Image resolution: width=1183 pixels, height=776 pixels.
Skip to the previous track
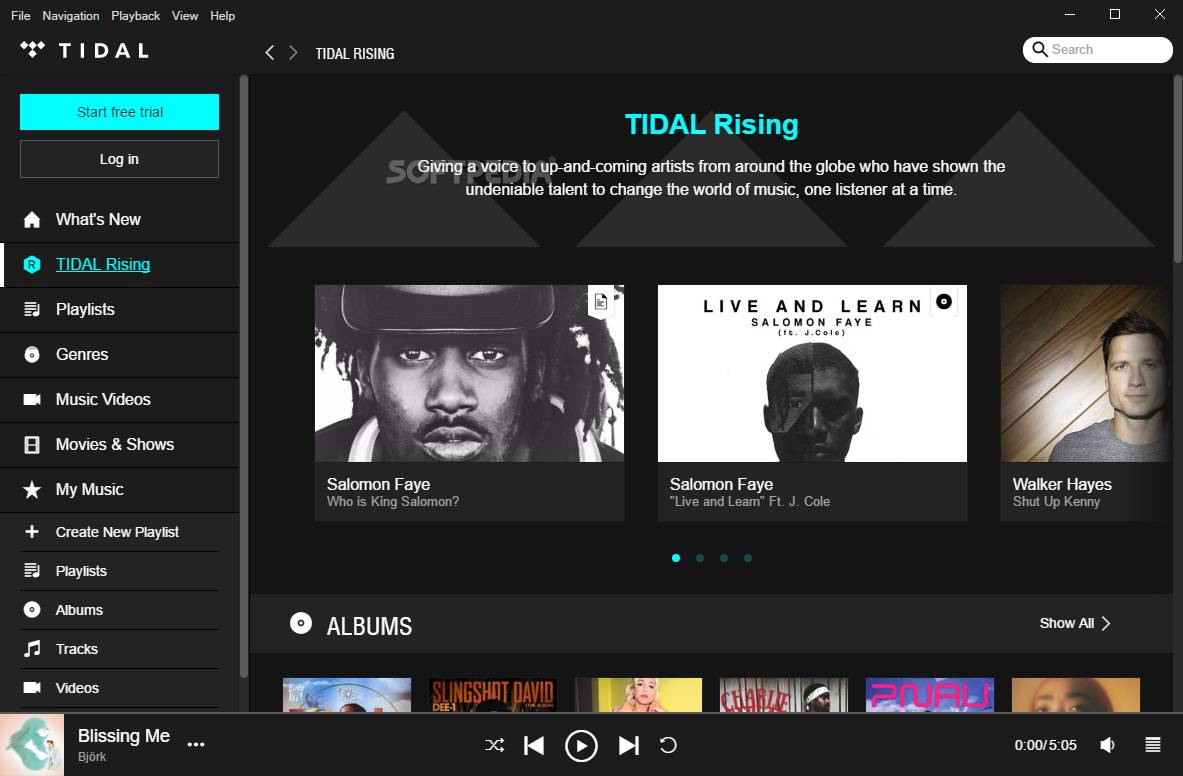[534, 746]
